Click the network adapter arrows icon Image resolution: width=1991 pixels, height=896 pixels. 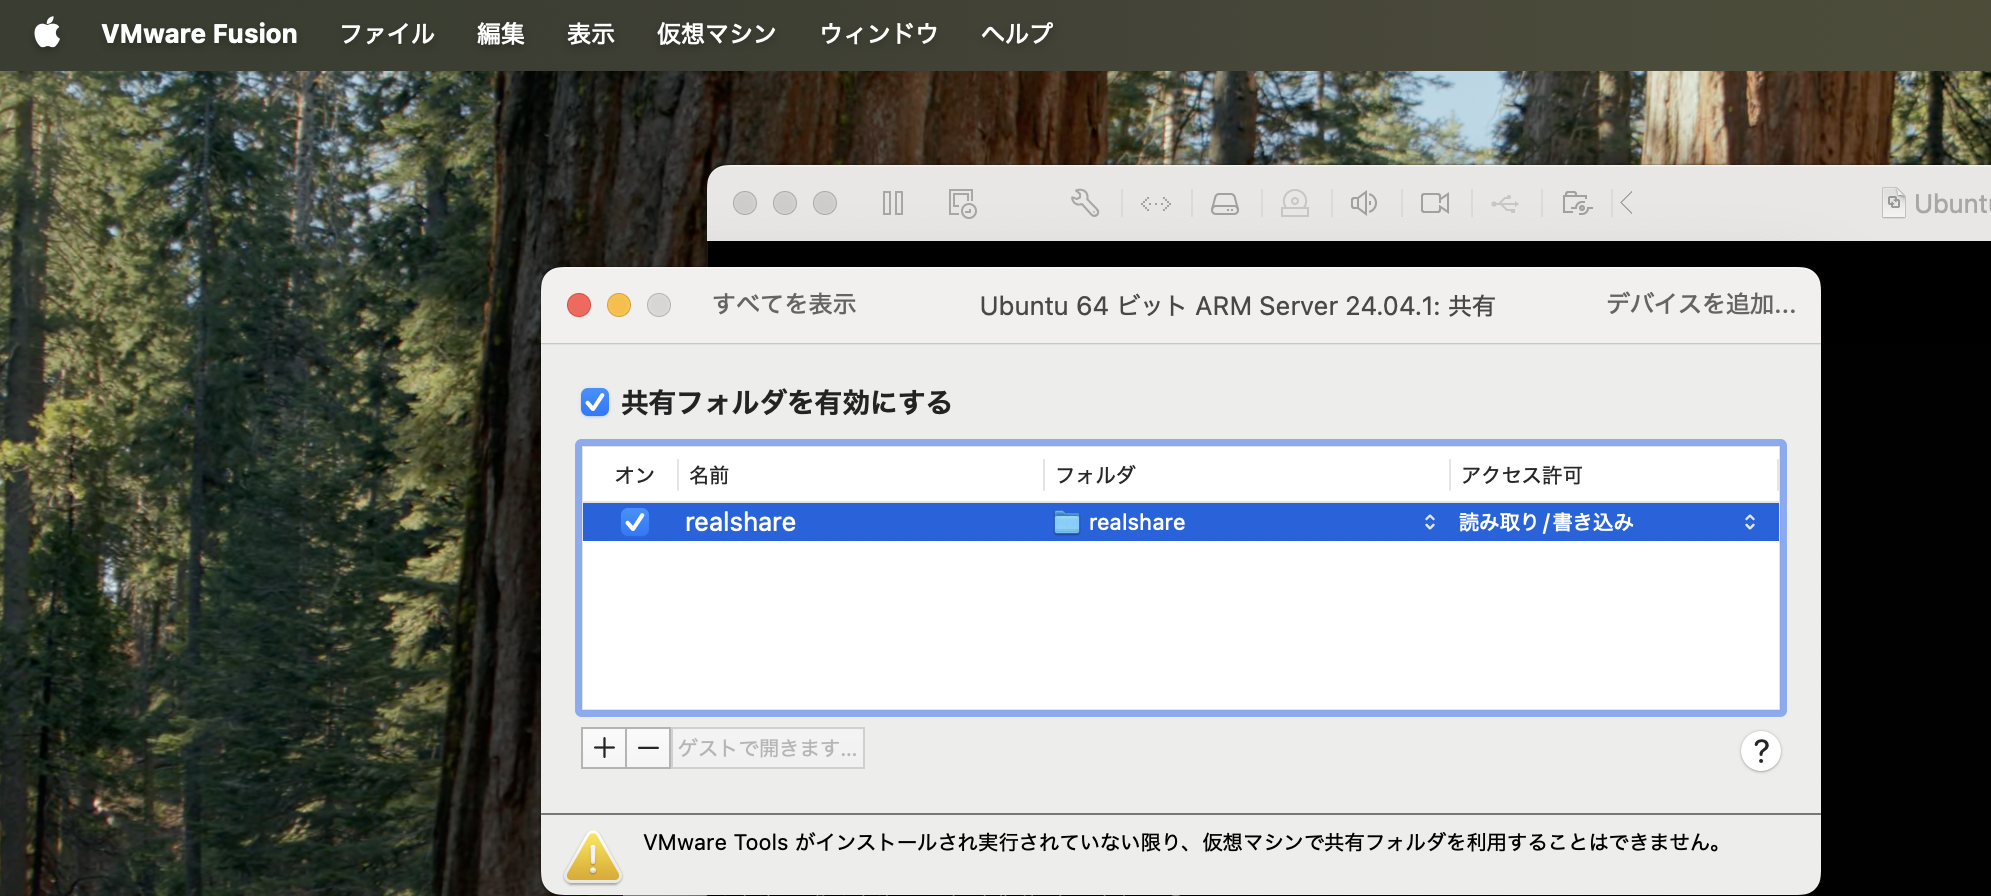point(1156,204)
